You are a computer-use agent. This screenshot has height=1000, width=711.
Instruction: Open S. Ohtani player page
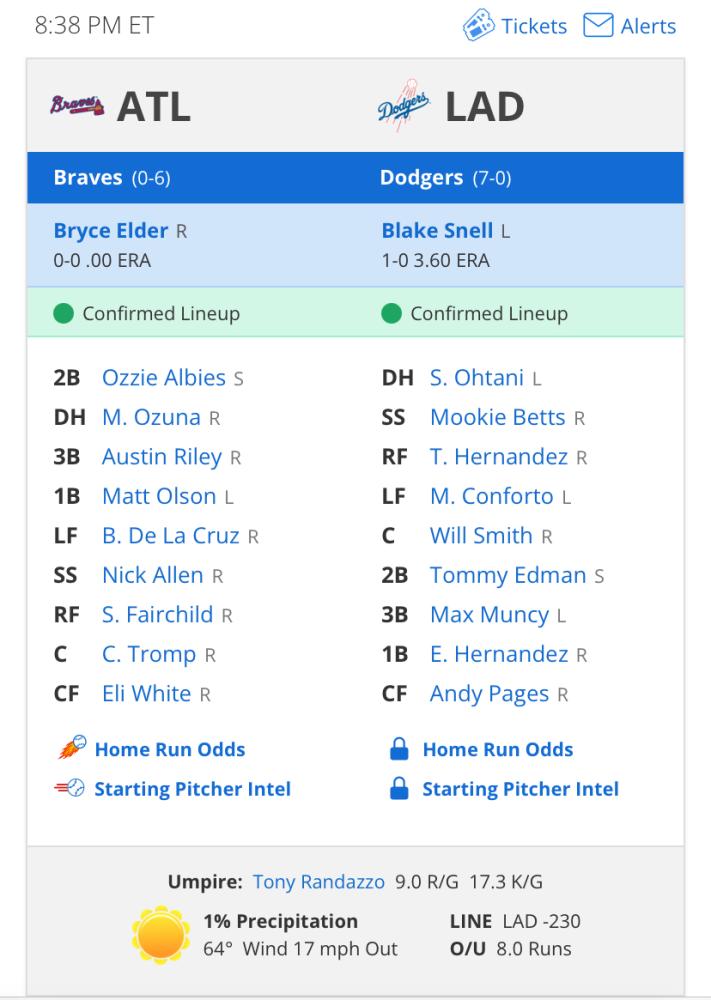[477, 378]
